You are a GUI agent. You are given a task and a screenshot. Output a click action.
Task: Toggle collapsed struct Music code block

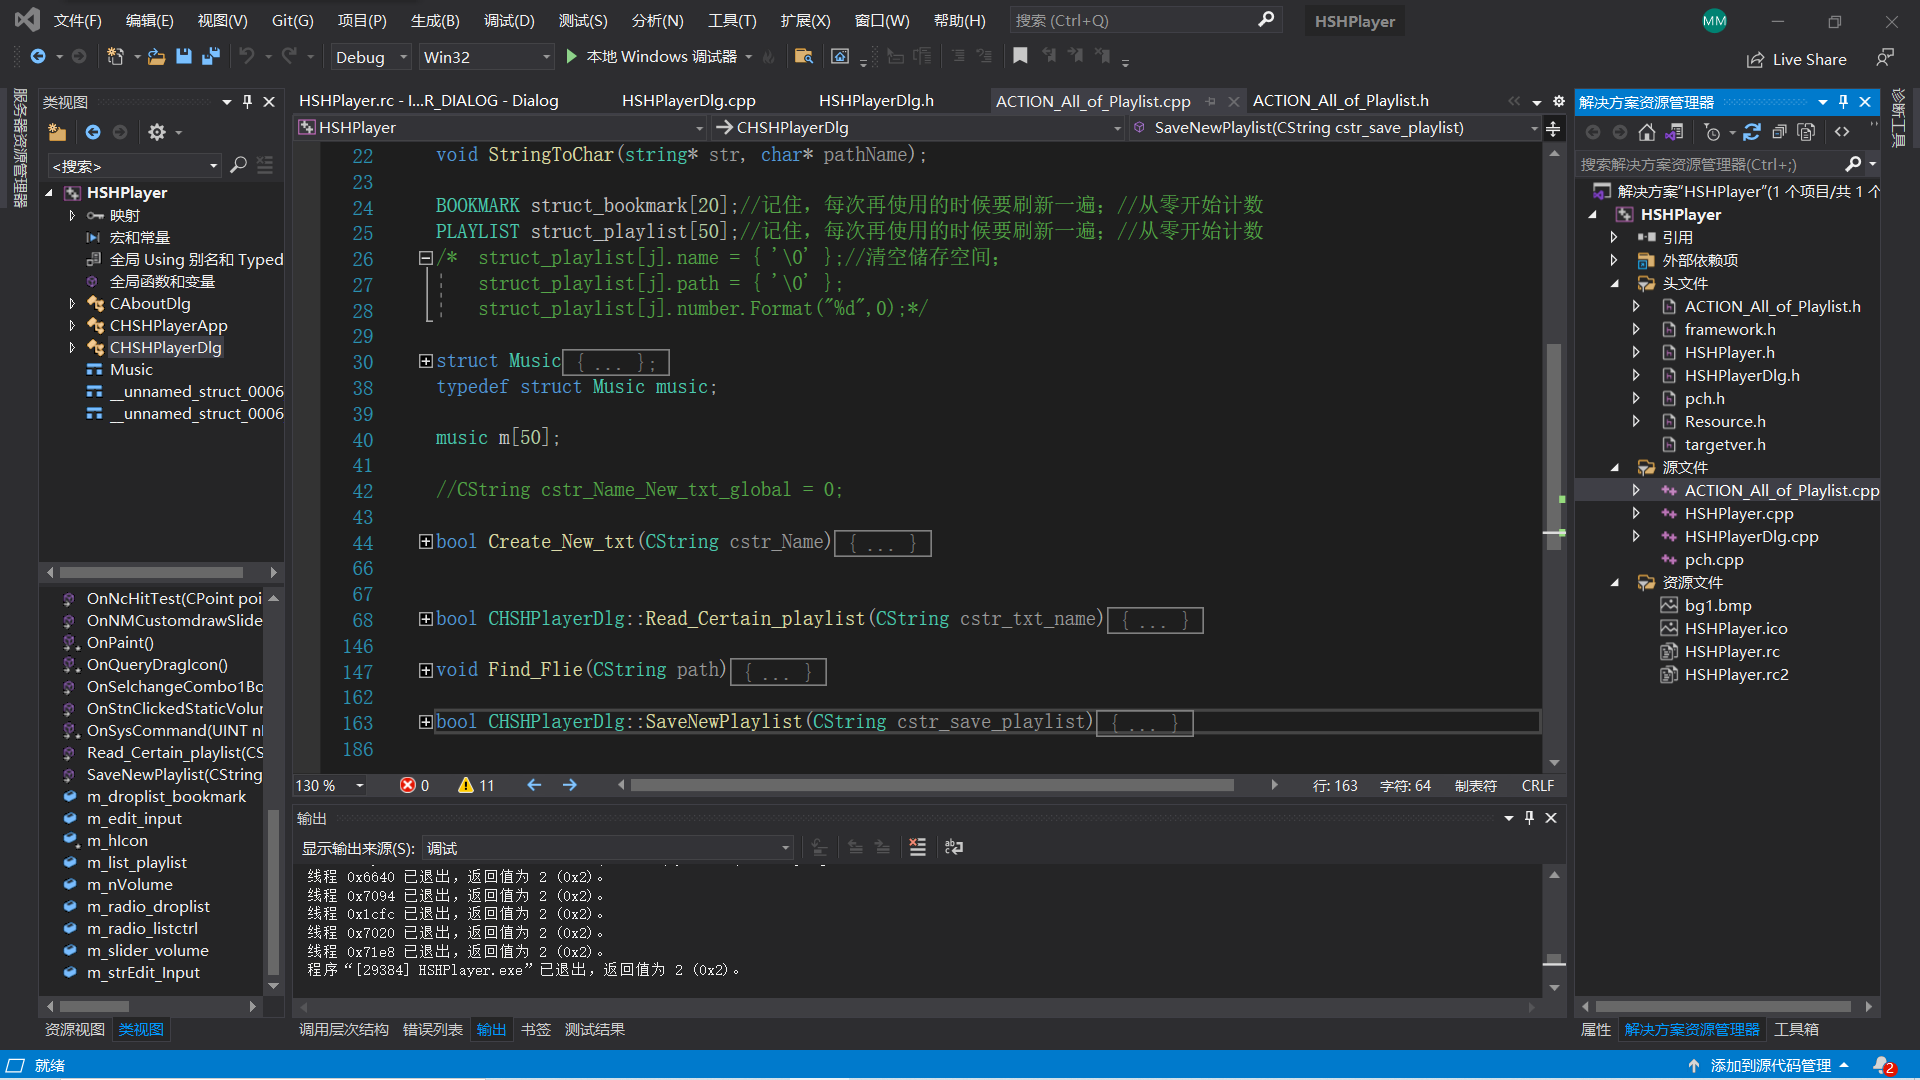pos(423,360)
